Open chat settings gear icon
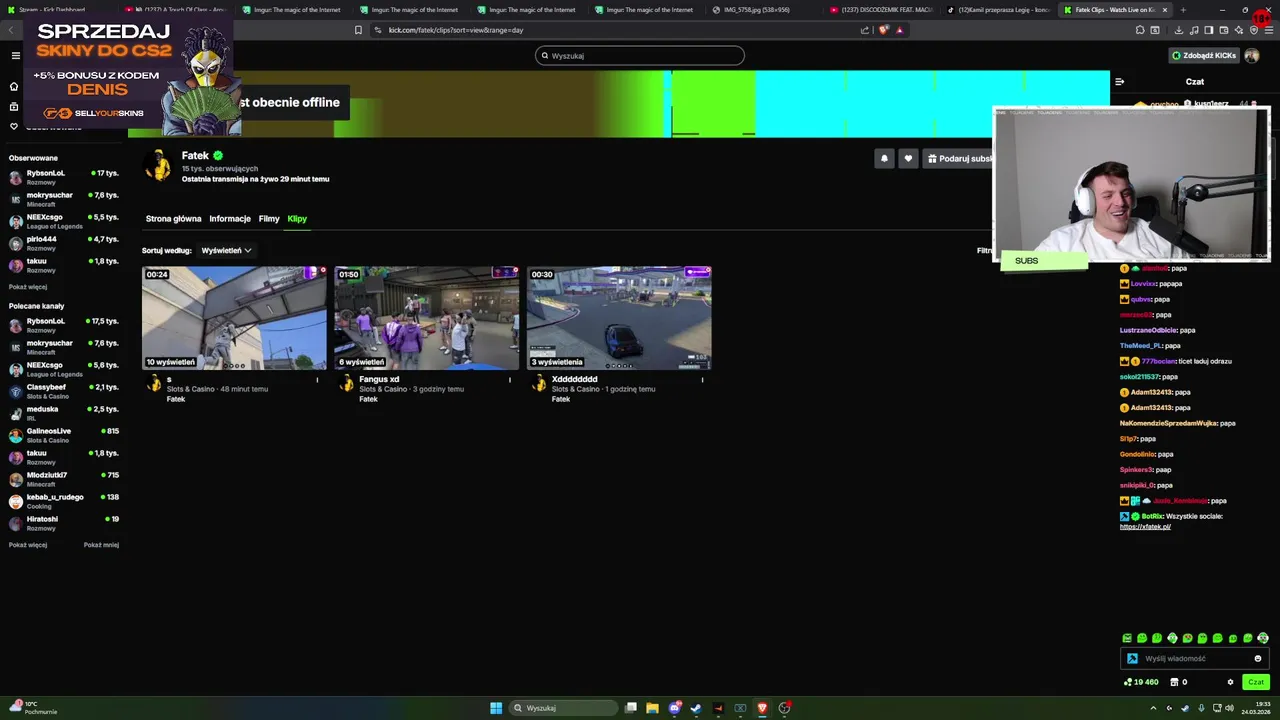This screenshot has width=1280, height=720. click(1230, 682)
